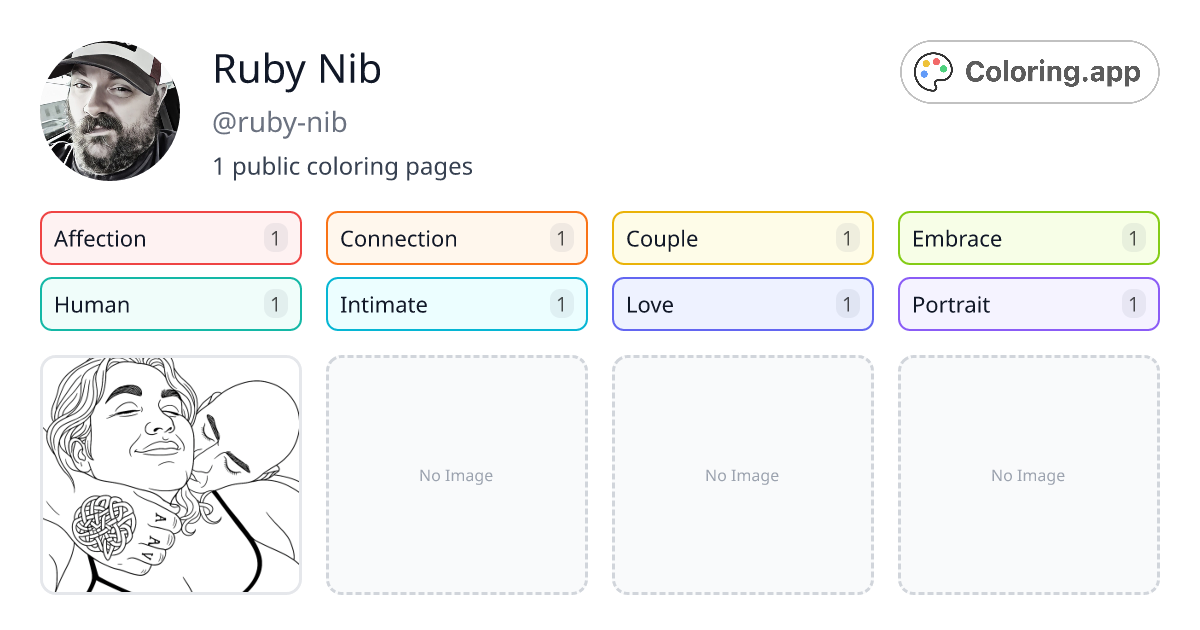This screenshot has width=1200, height=630.
Task: Click the Coloring.app palette icon
Action: (x=933, y=71)
